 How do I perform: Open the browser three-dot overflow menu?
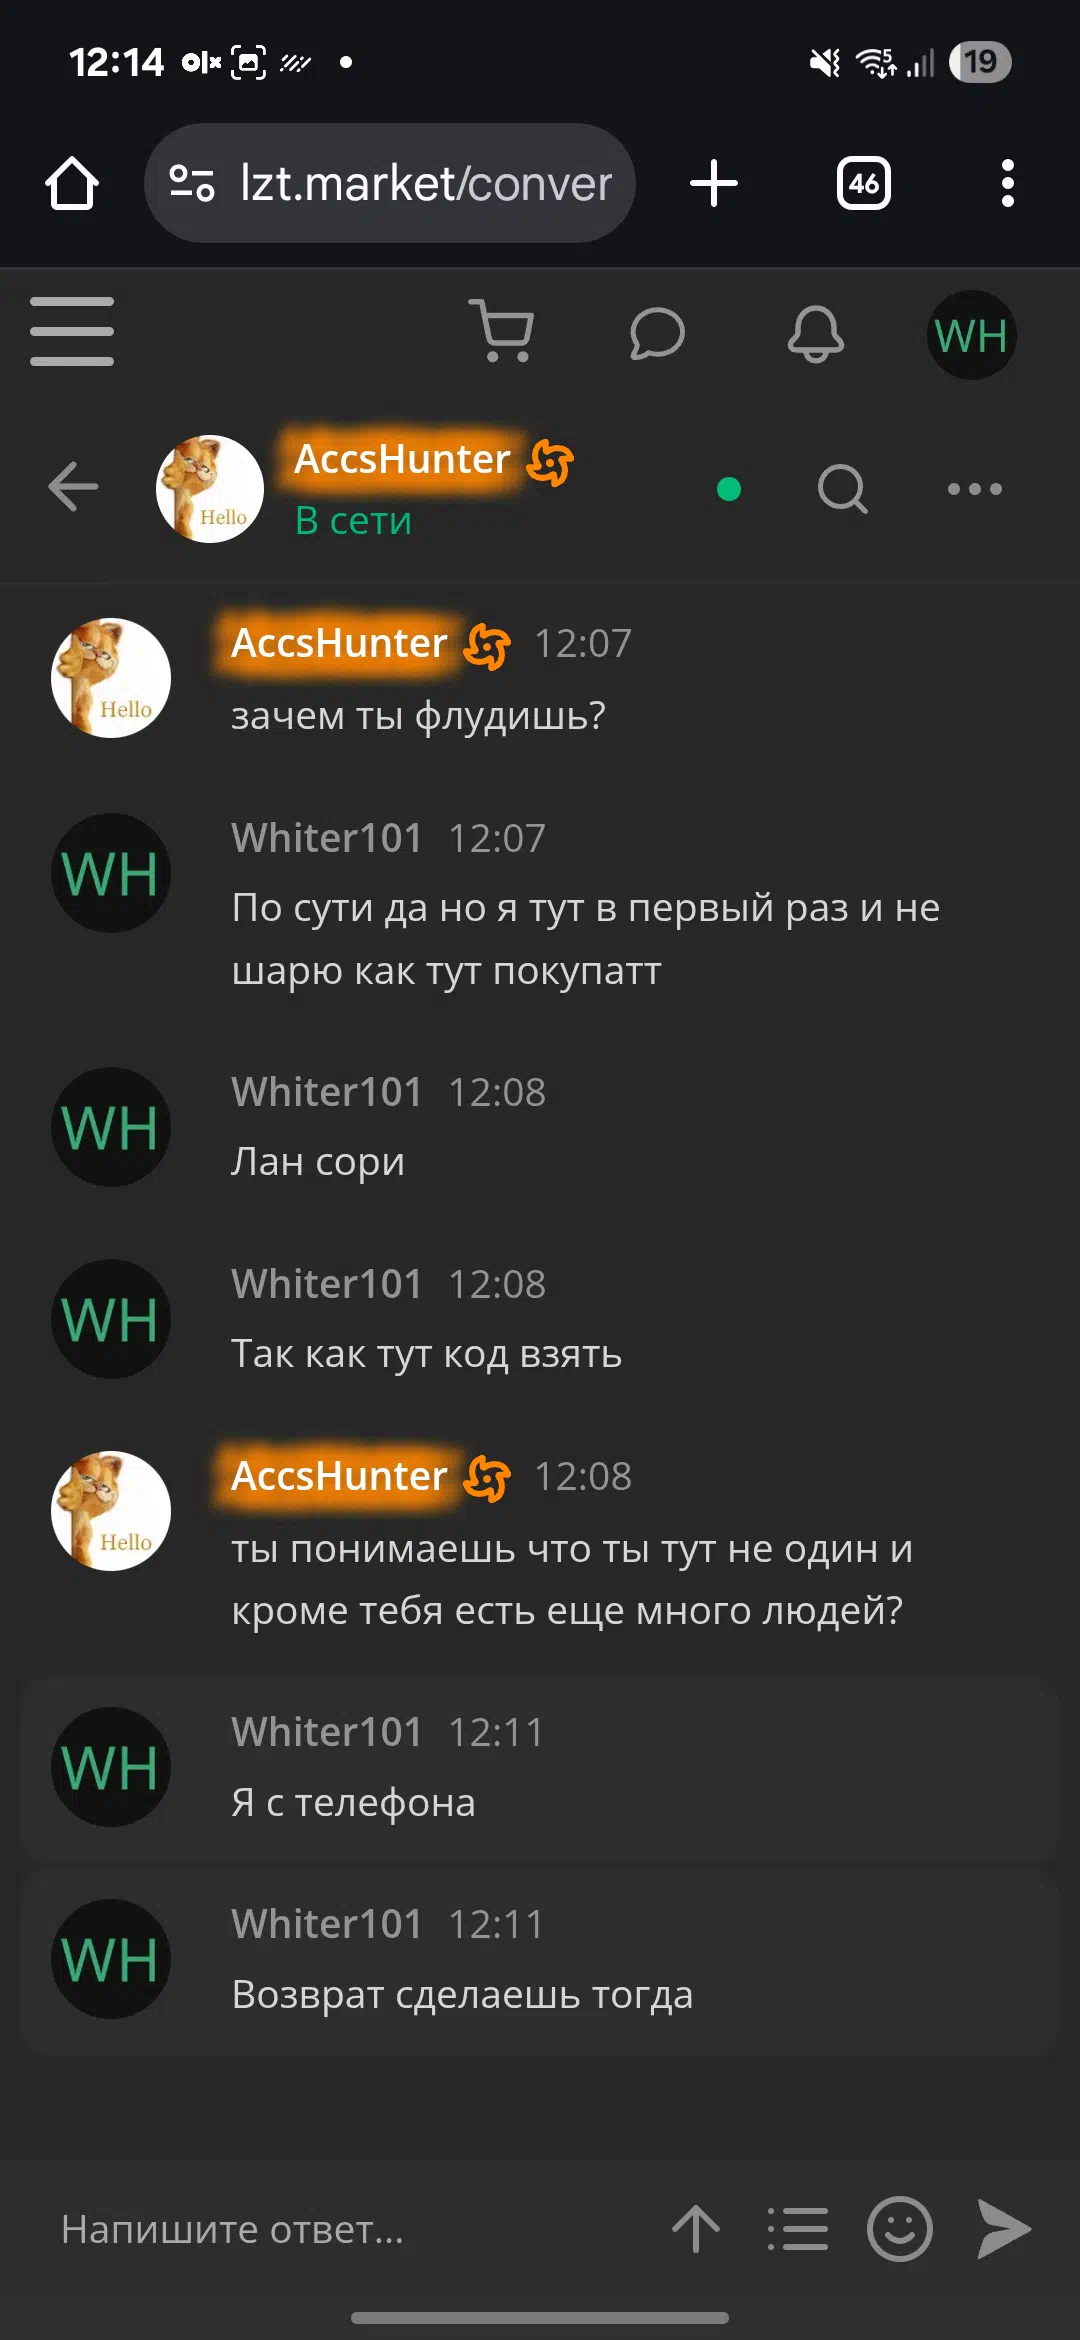(1007, 183)
